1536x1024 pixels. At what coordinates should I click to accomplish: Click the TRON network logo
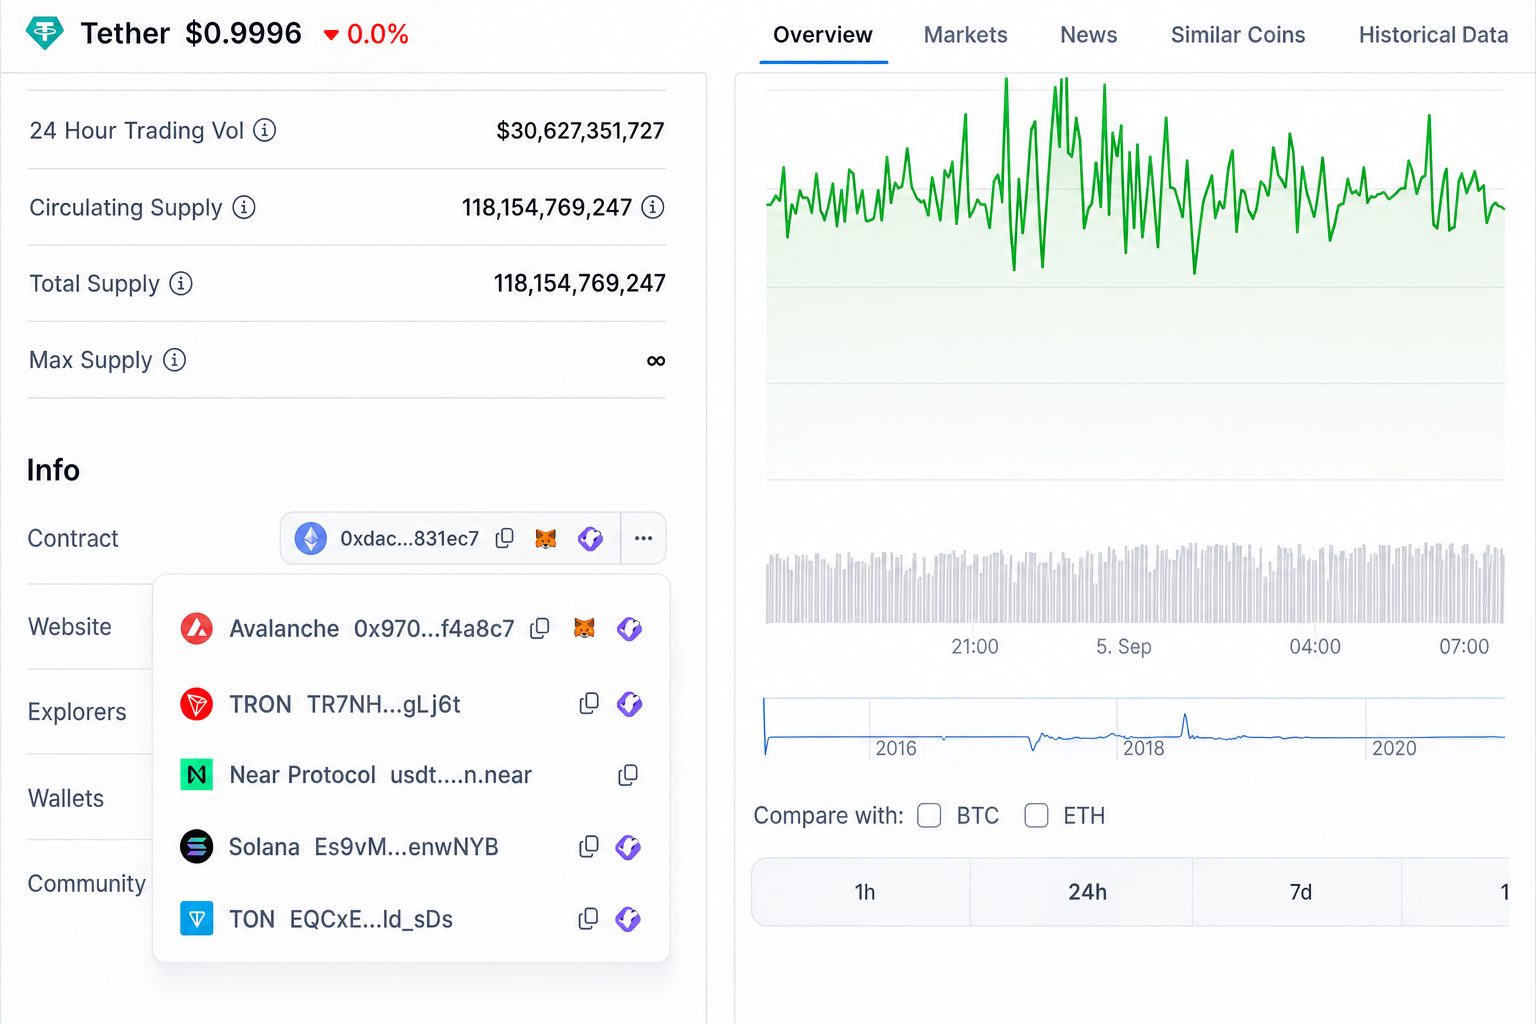click(x=196, y=704)
